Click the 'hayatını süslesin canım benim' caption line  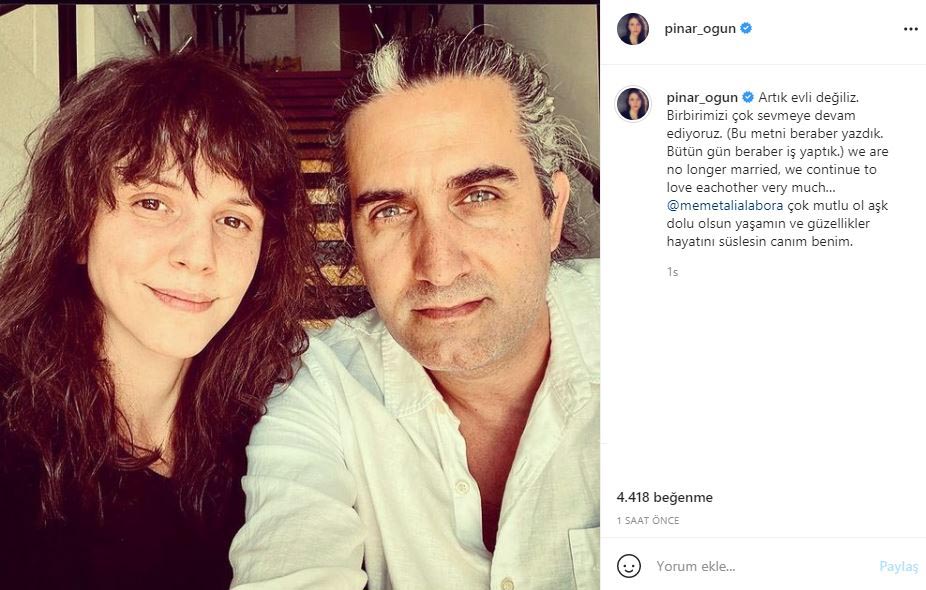[759, 241]
